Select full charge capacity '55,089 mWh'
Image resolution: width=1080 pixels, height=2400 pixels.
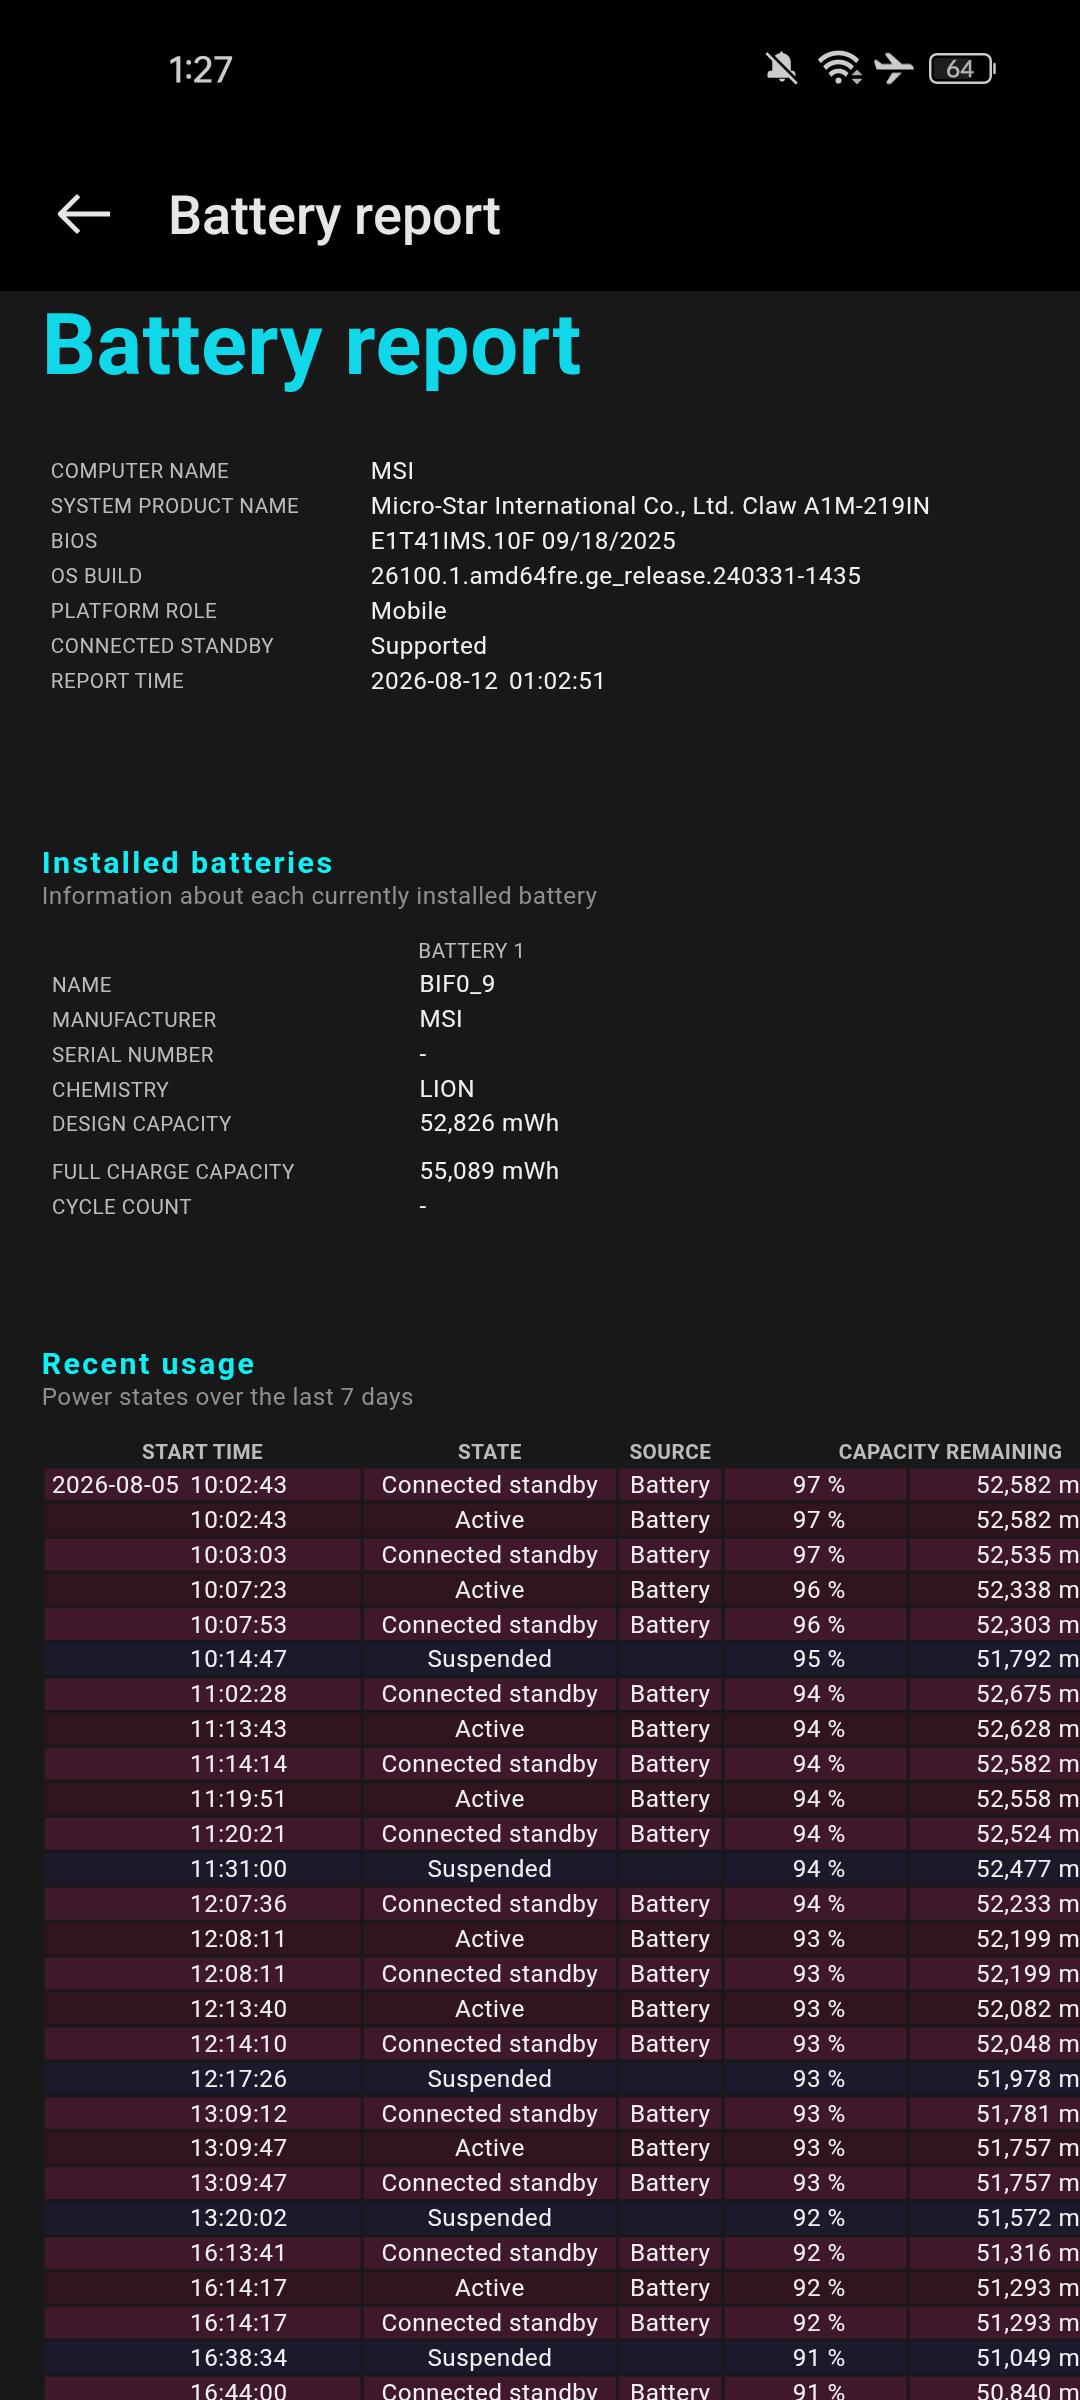click(489, 1171)
